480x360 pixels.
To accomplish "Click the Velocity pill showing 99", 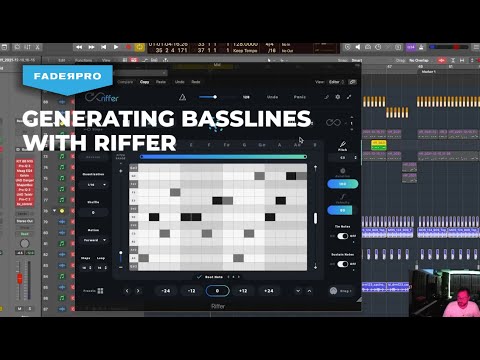I will pyautogui.click(x=343, y=210).
